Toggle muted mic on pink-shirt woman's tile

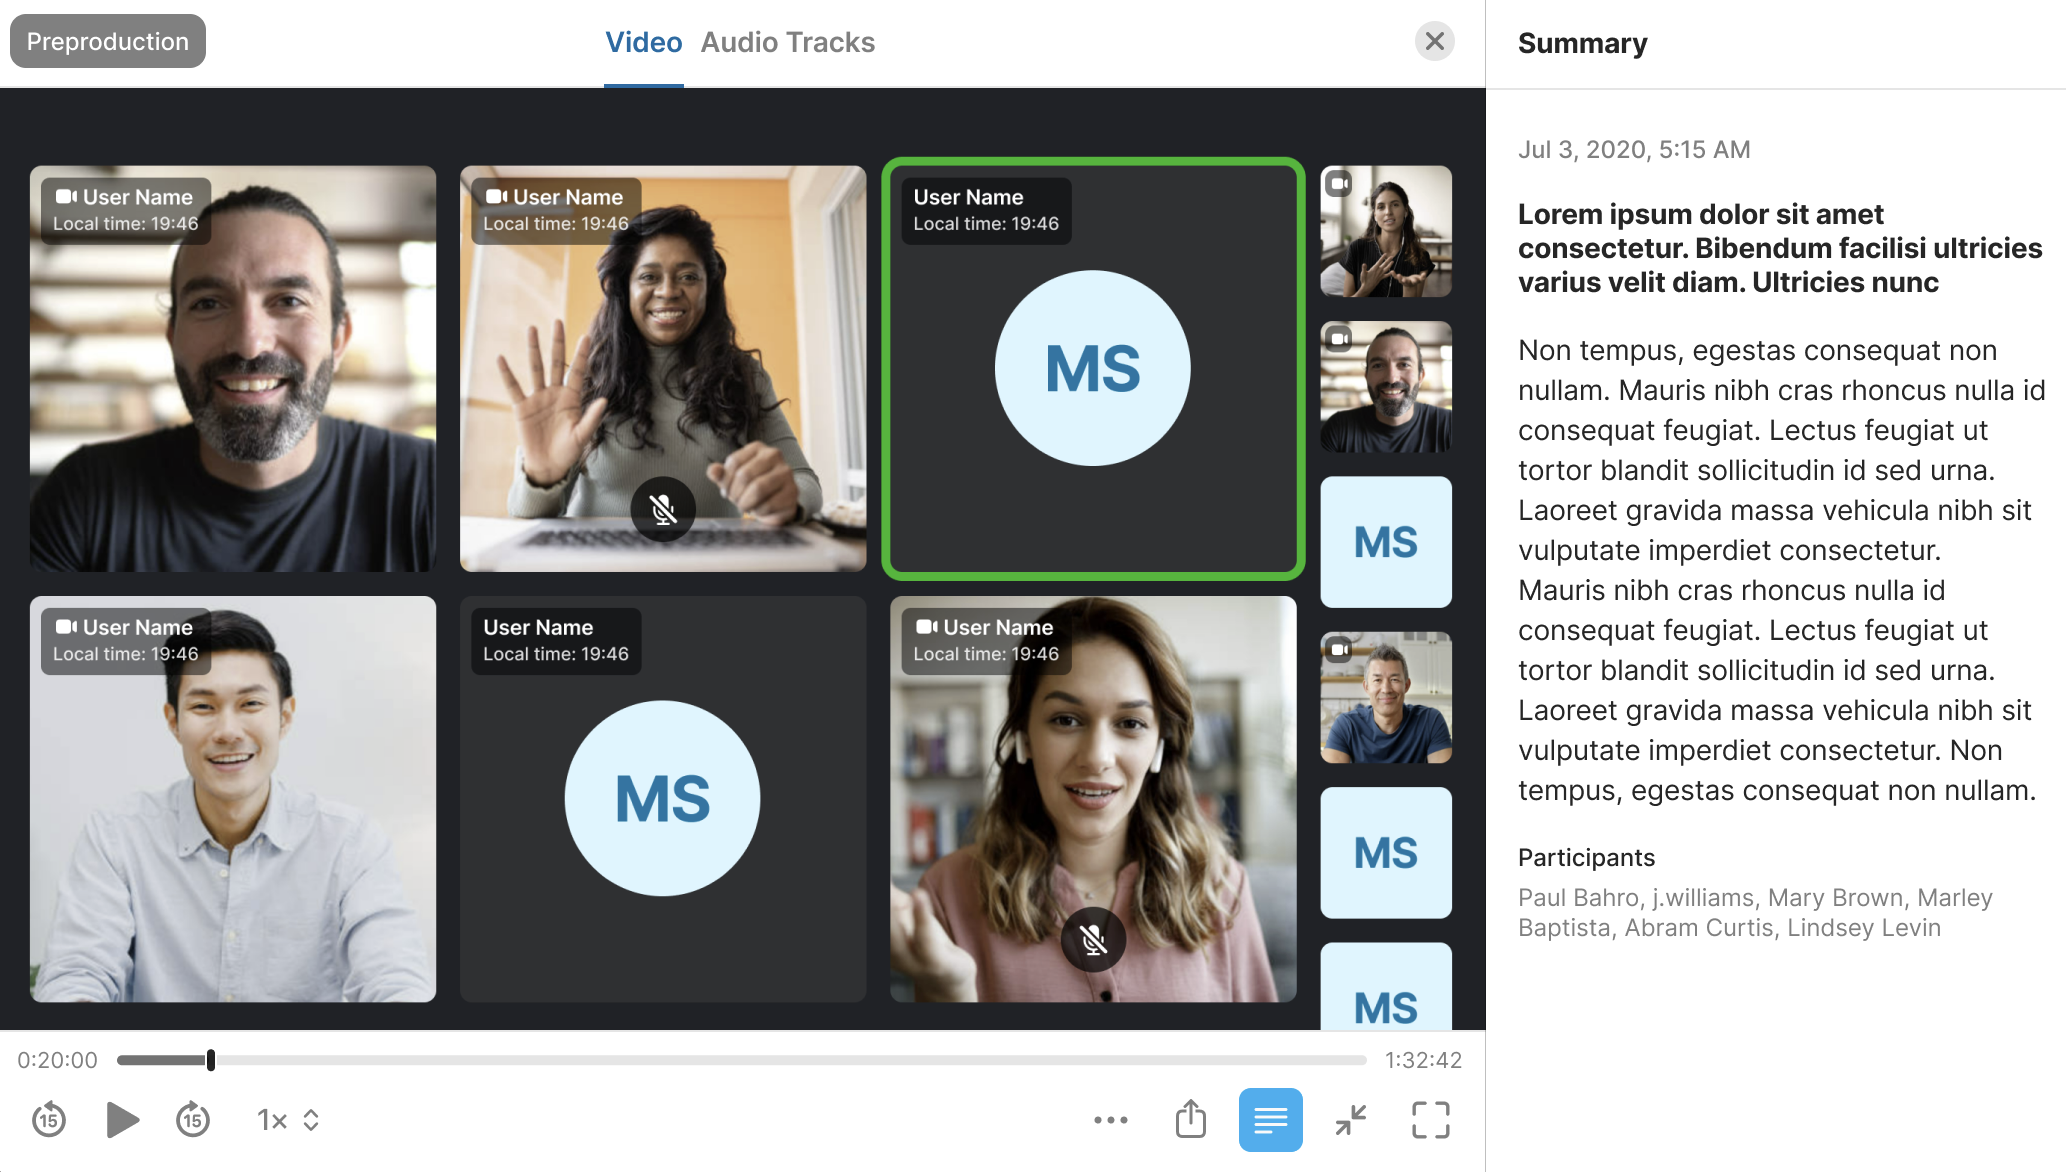coord(1093,940)
